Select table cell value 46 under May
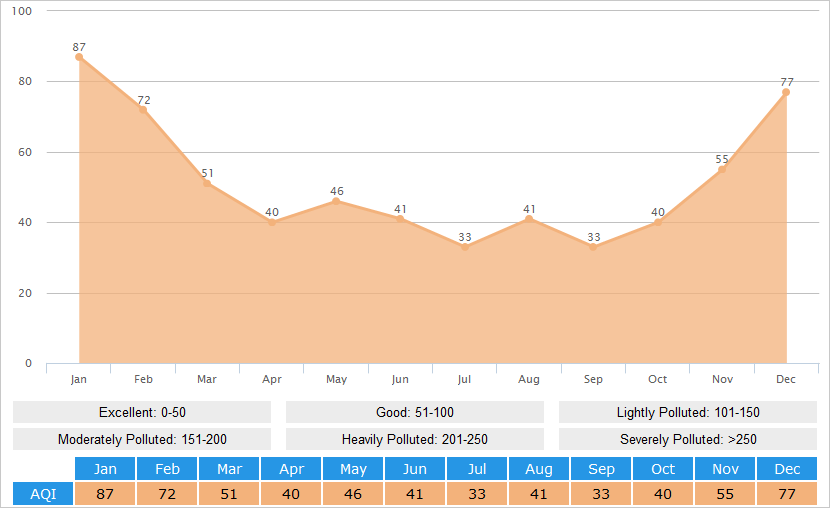This screenshot has width=830, height=508. tap(353, 494)
